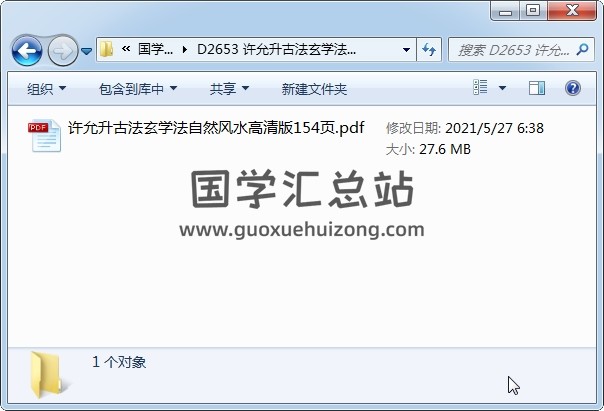The width and height of the screenshot is (604, 411).
Task: Click the breadcrumb overflow chevron
Action: coord(126,49)
